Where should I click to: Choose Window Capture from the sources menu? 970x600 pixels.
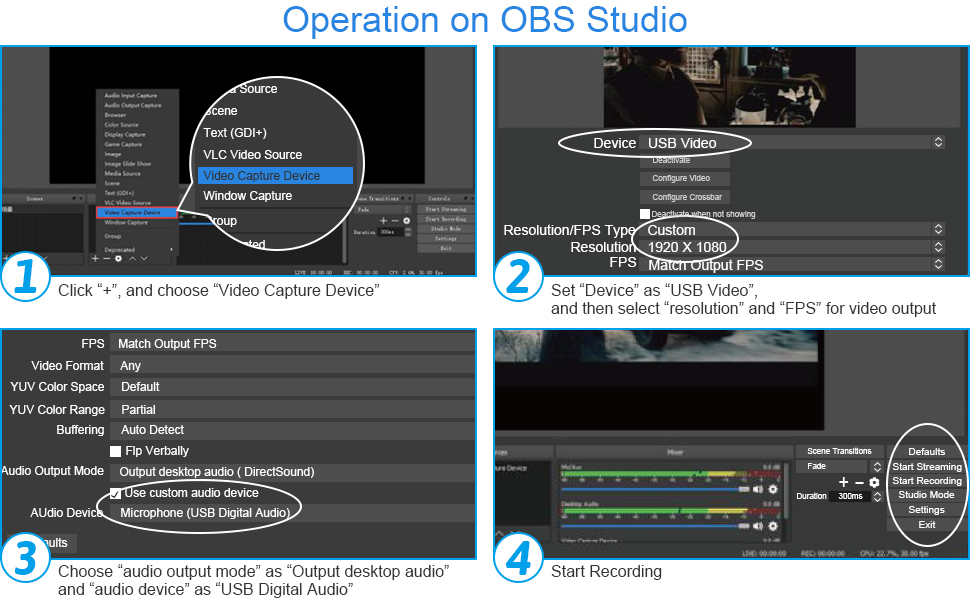[250, 196]
